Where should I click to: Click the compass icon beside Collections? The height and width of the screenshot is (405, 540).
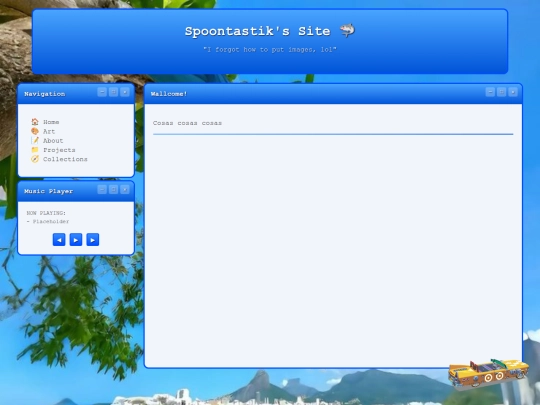click(x=35, y=159)
